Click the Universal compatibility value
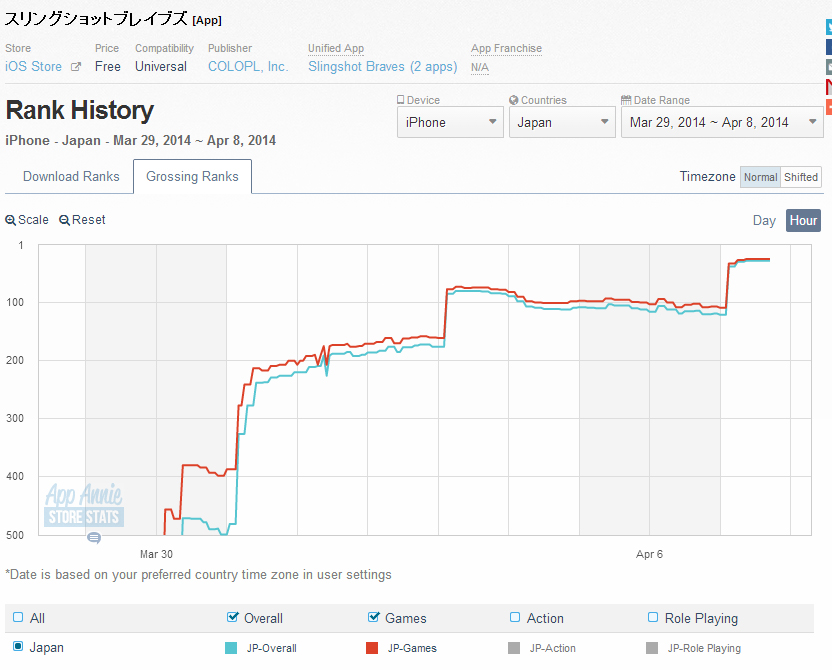This screenshot has height=670, width=832. (161, 67)
